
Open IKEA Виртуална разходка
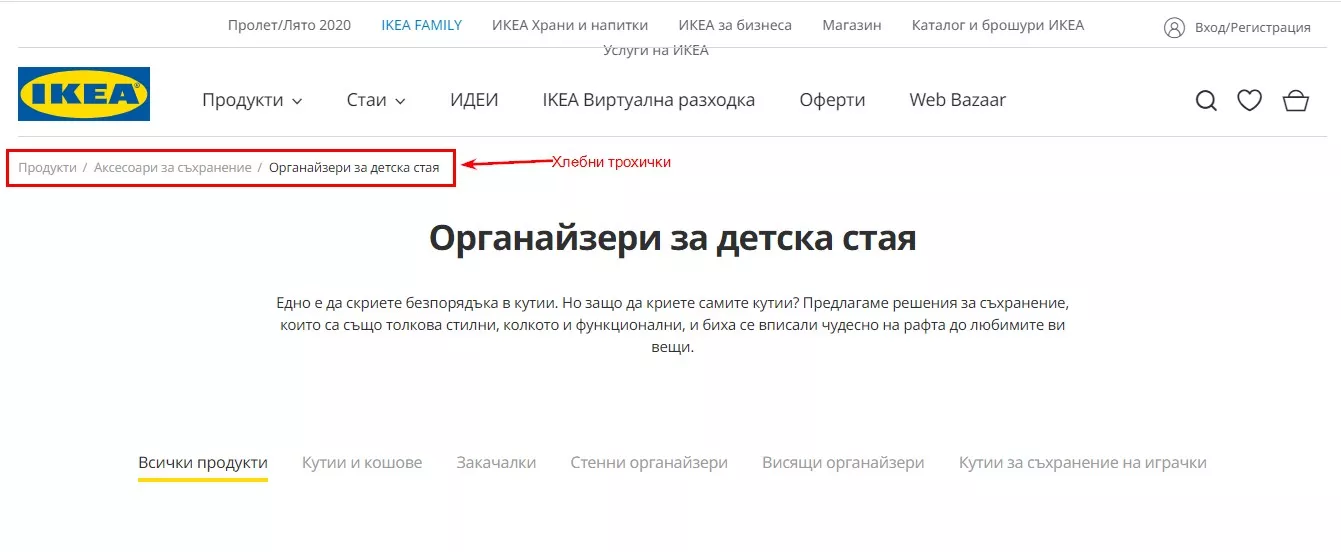(x=649, y=100)
